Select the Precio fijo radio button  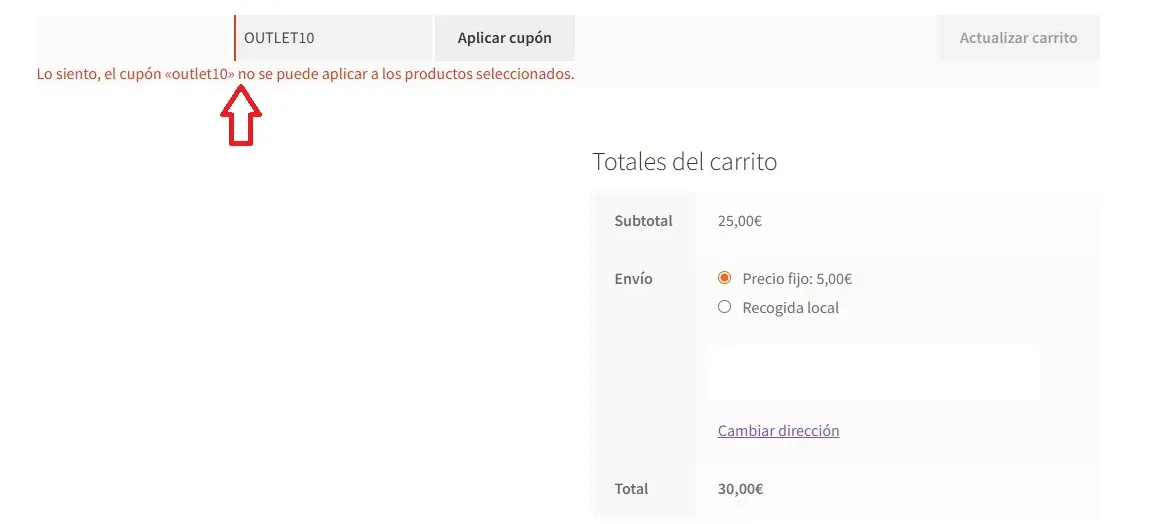tap(725, 279)
